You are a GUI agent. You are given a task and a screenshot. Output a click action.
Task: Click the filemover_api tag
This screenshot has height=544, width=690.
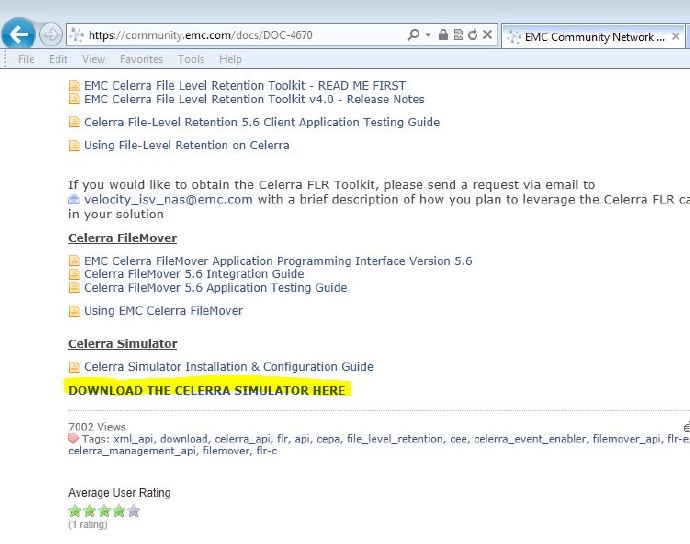coord(627,439)
